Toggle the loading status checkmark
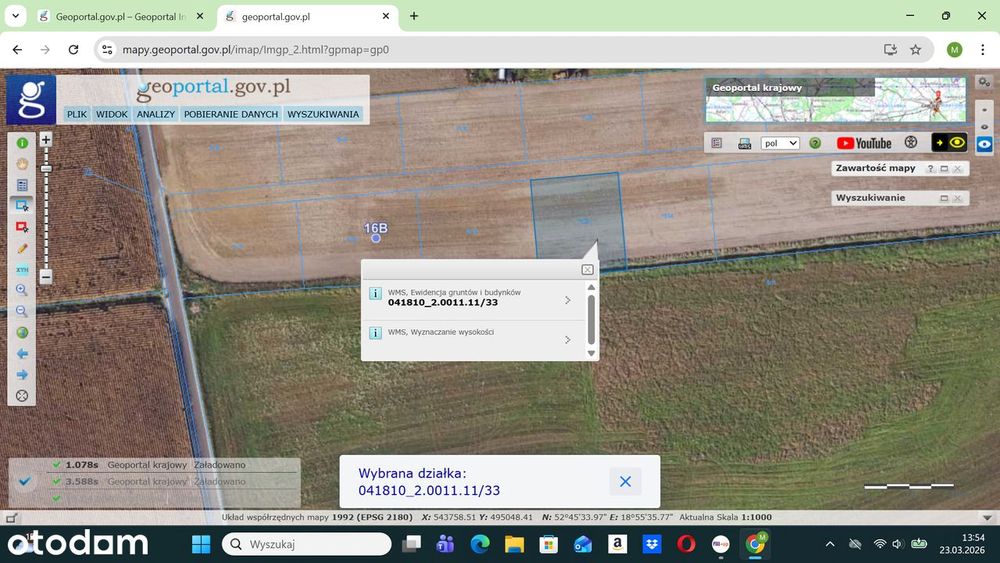 tap(24, 481)
